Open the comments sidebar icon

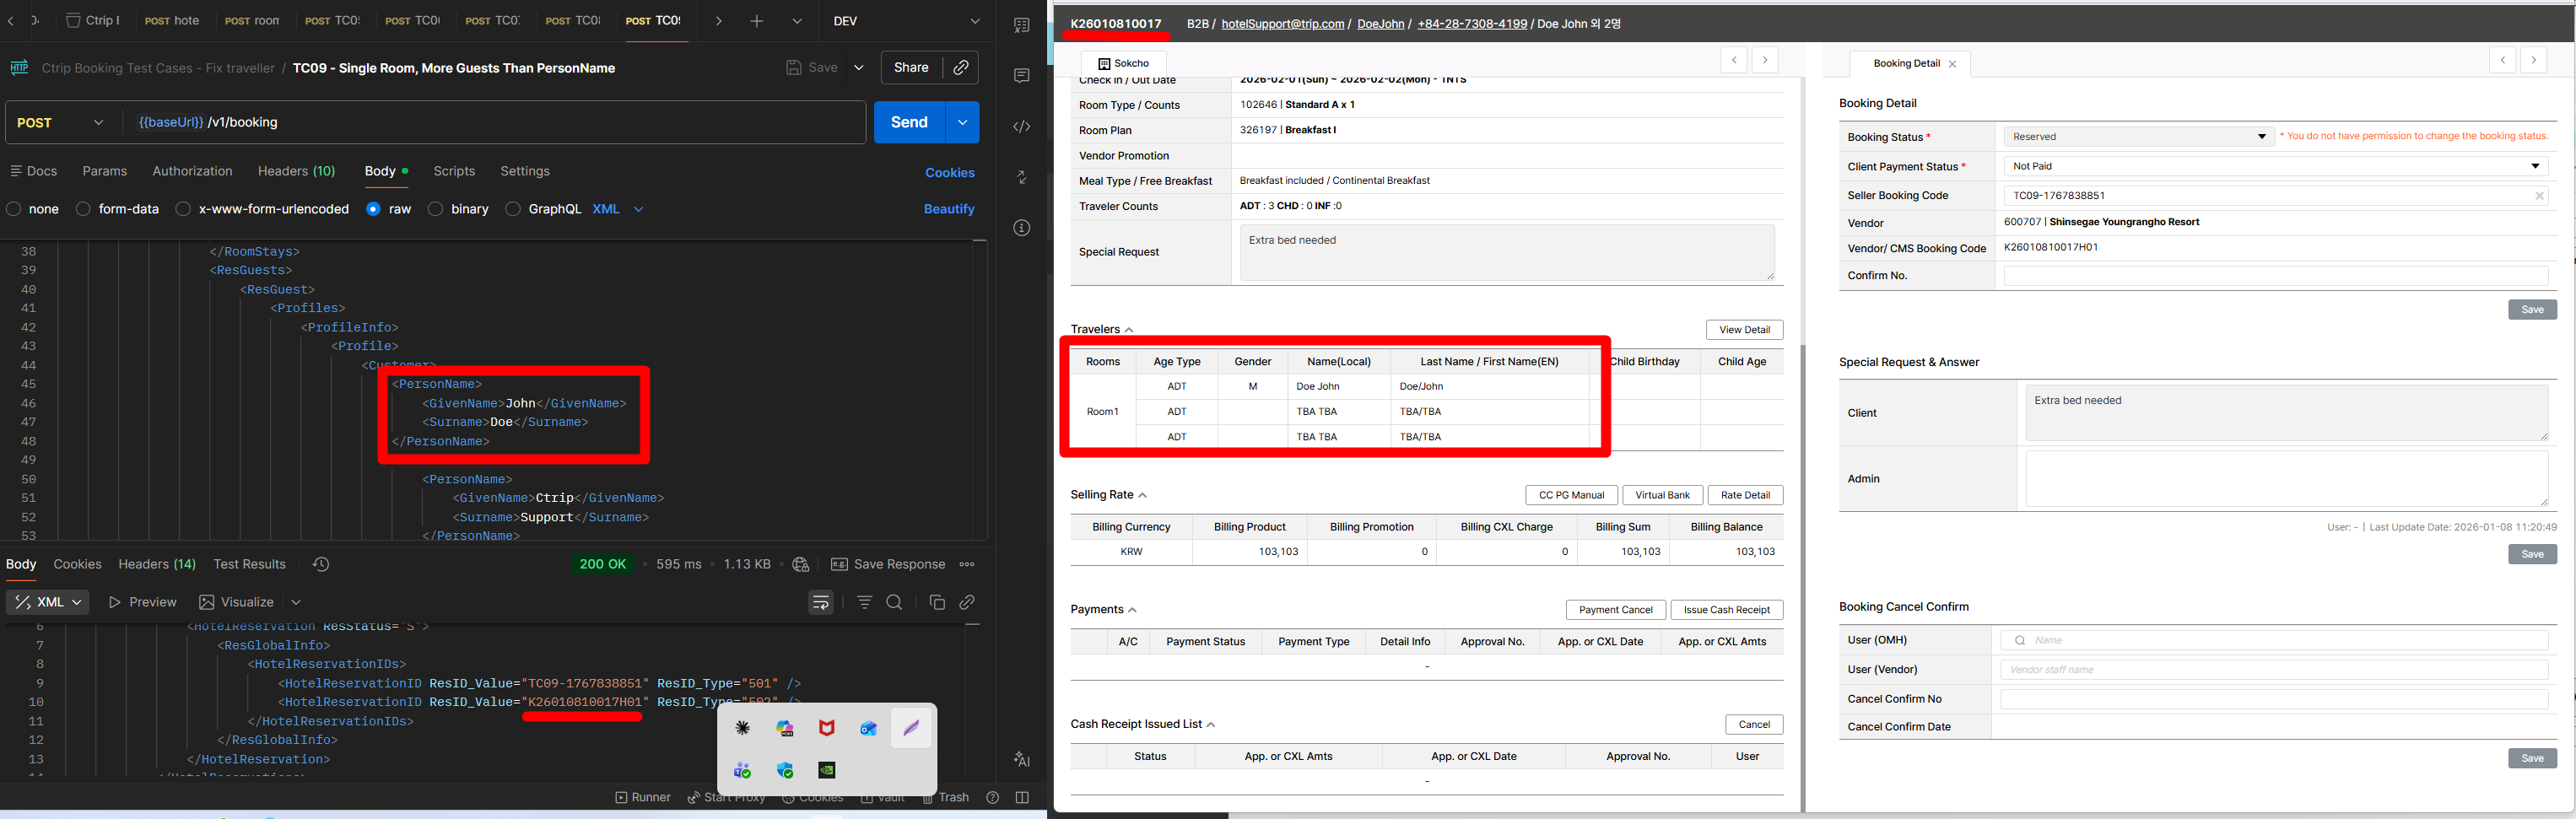click(1021, 75)
